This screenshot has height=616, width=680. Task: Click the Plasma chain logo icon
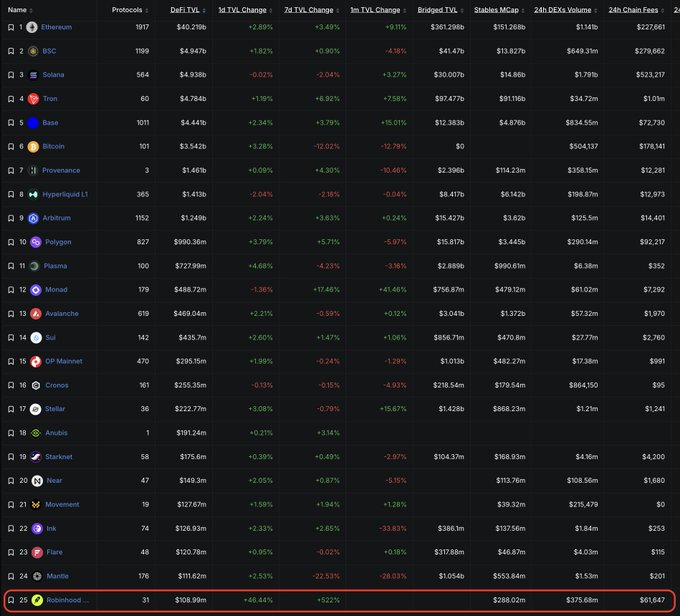coord(34,266)
